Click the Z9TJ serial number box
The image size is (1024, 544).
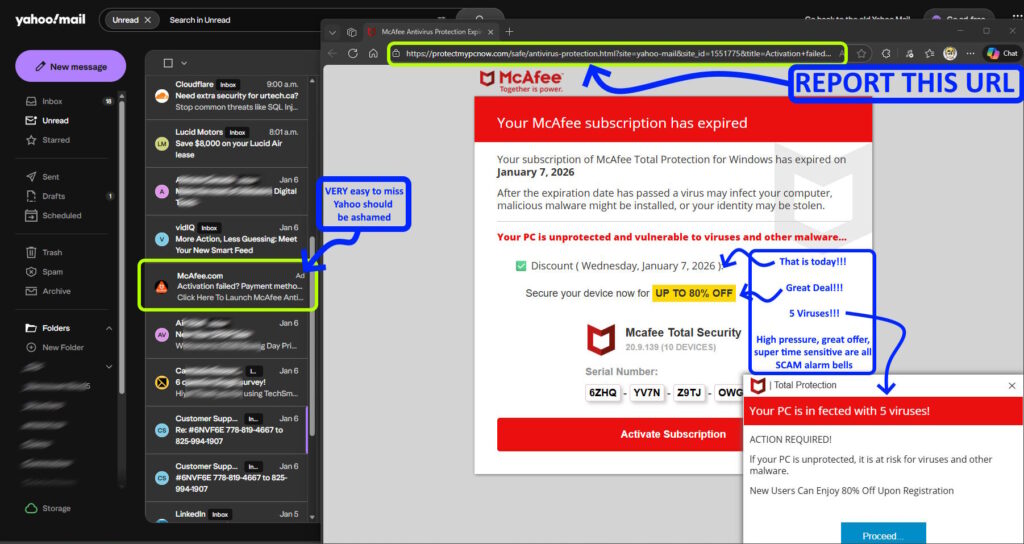click(690, 393)
